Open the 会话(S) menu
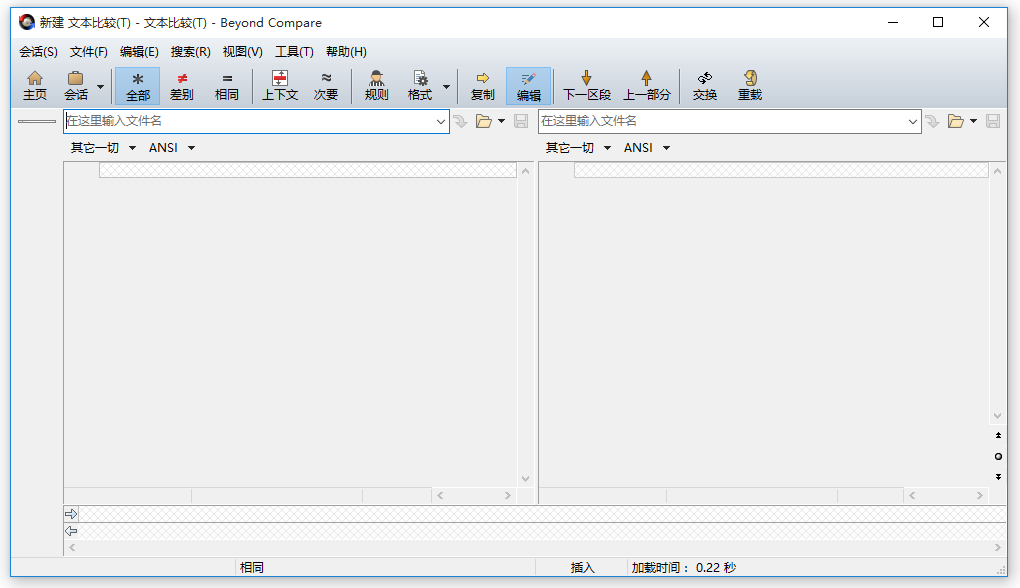The image size is (1020, 588). click(38, 51)
